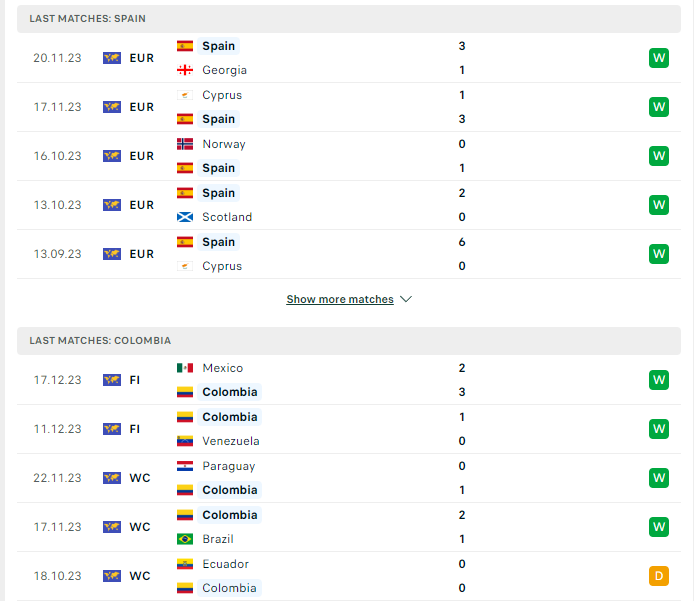
Task: Click the Last Matches: Colombia header
Action: [349, 341]
